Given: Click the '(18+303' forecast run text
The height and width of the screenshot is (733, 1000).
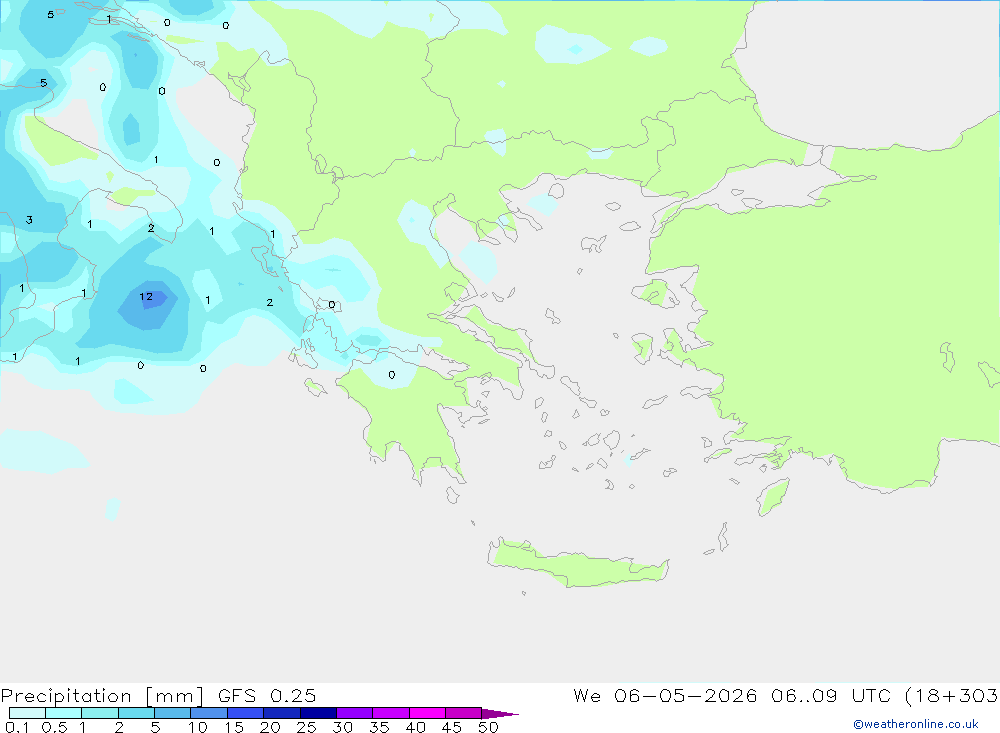Looking at the screenshot, I should click(x=952, y=696).
